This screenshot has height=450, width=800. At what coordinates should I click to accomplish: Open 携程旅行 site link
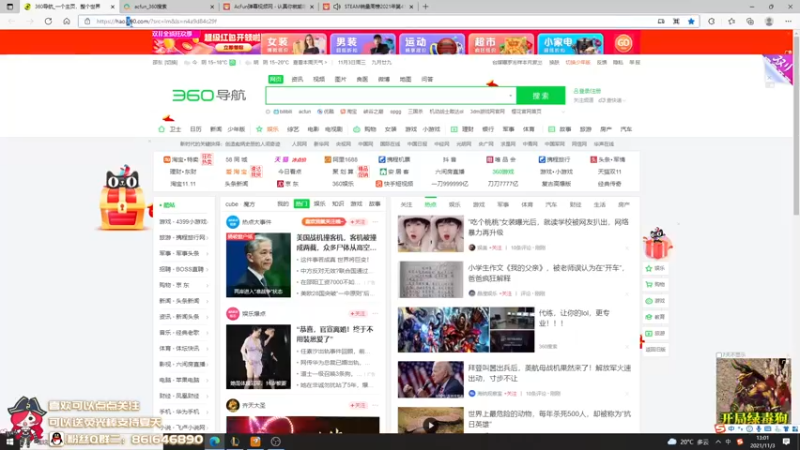[x=555, y=160]
